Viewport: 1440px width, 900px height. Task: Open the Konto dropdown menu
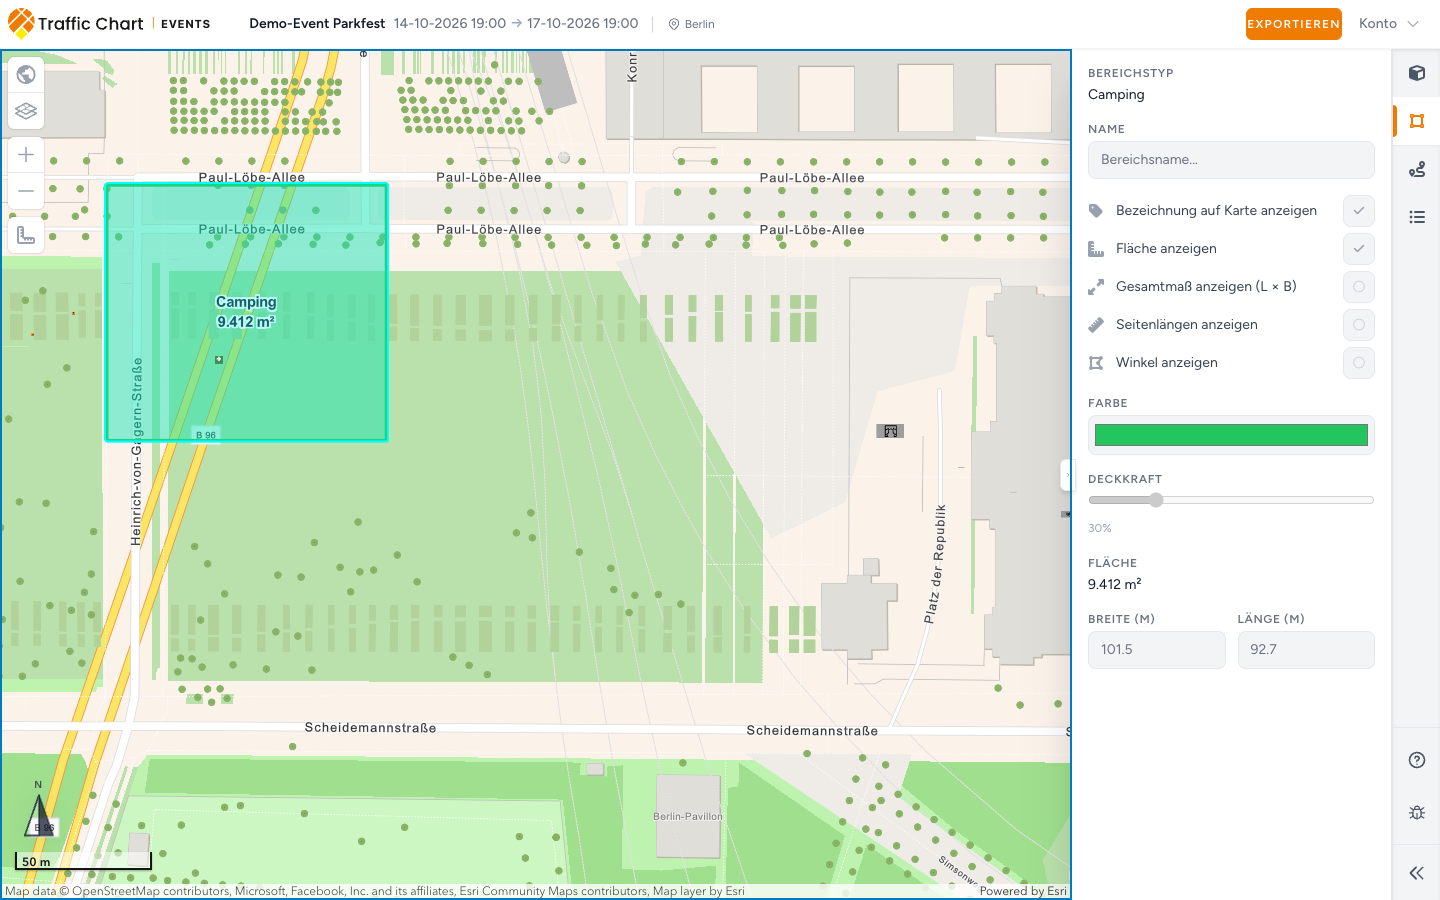1389,24
